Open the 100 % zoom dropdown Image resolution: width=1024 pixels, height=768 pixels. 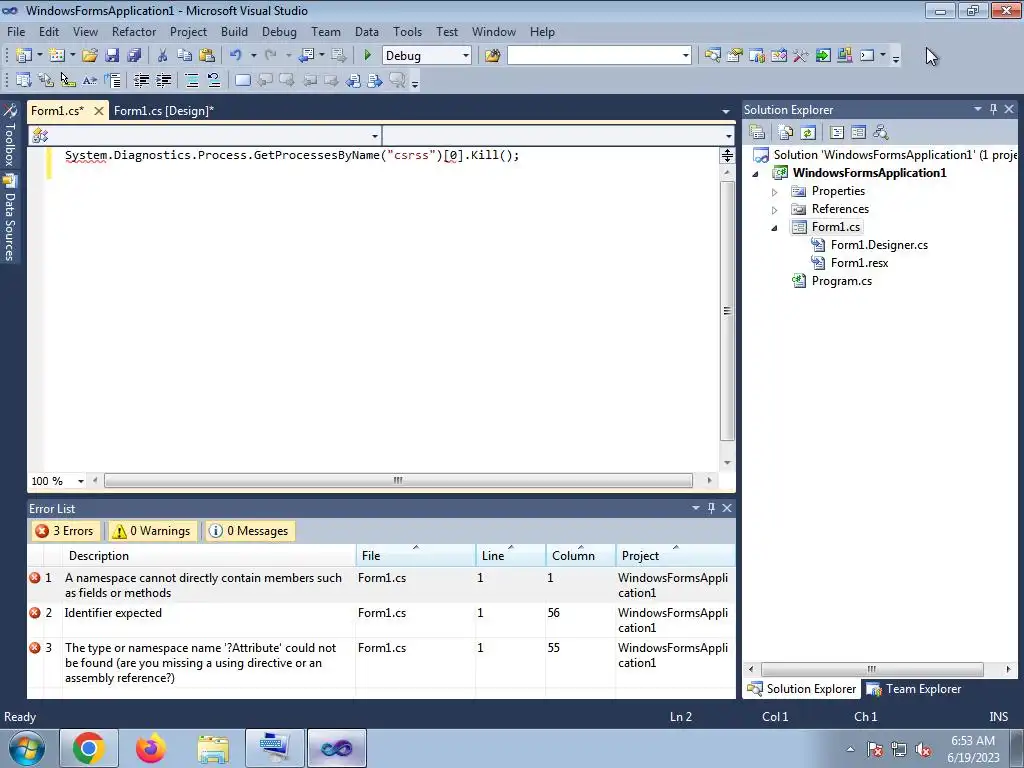pos(80,481)
